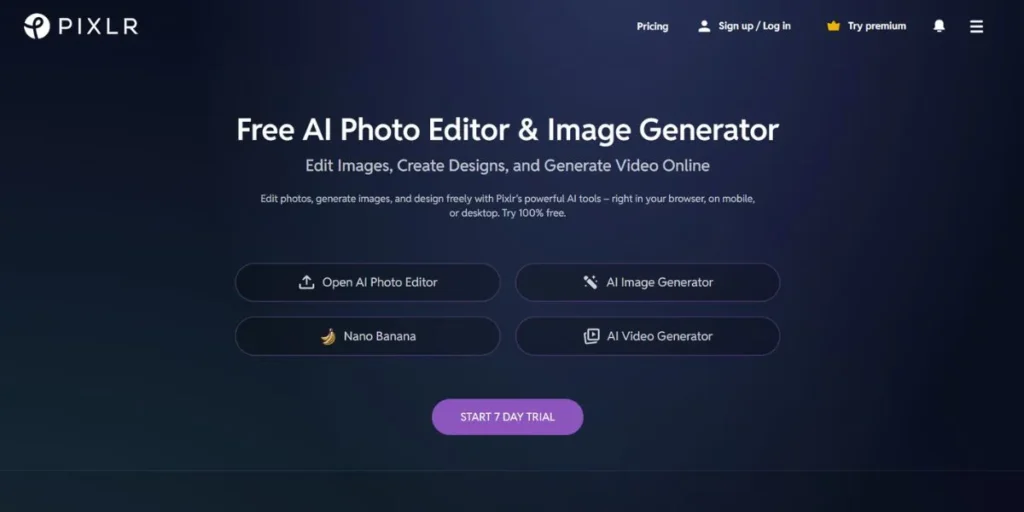
Task: Click the 'Try 100% free' description text
Action: (x=534, y=214)
